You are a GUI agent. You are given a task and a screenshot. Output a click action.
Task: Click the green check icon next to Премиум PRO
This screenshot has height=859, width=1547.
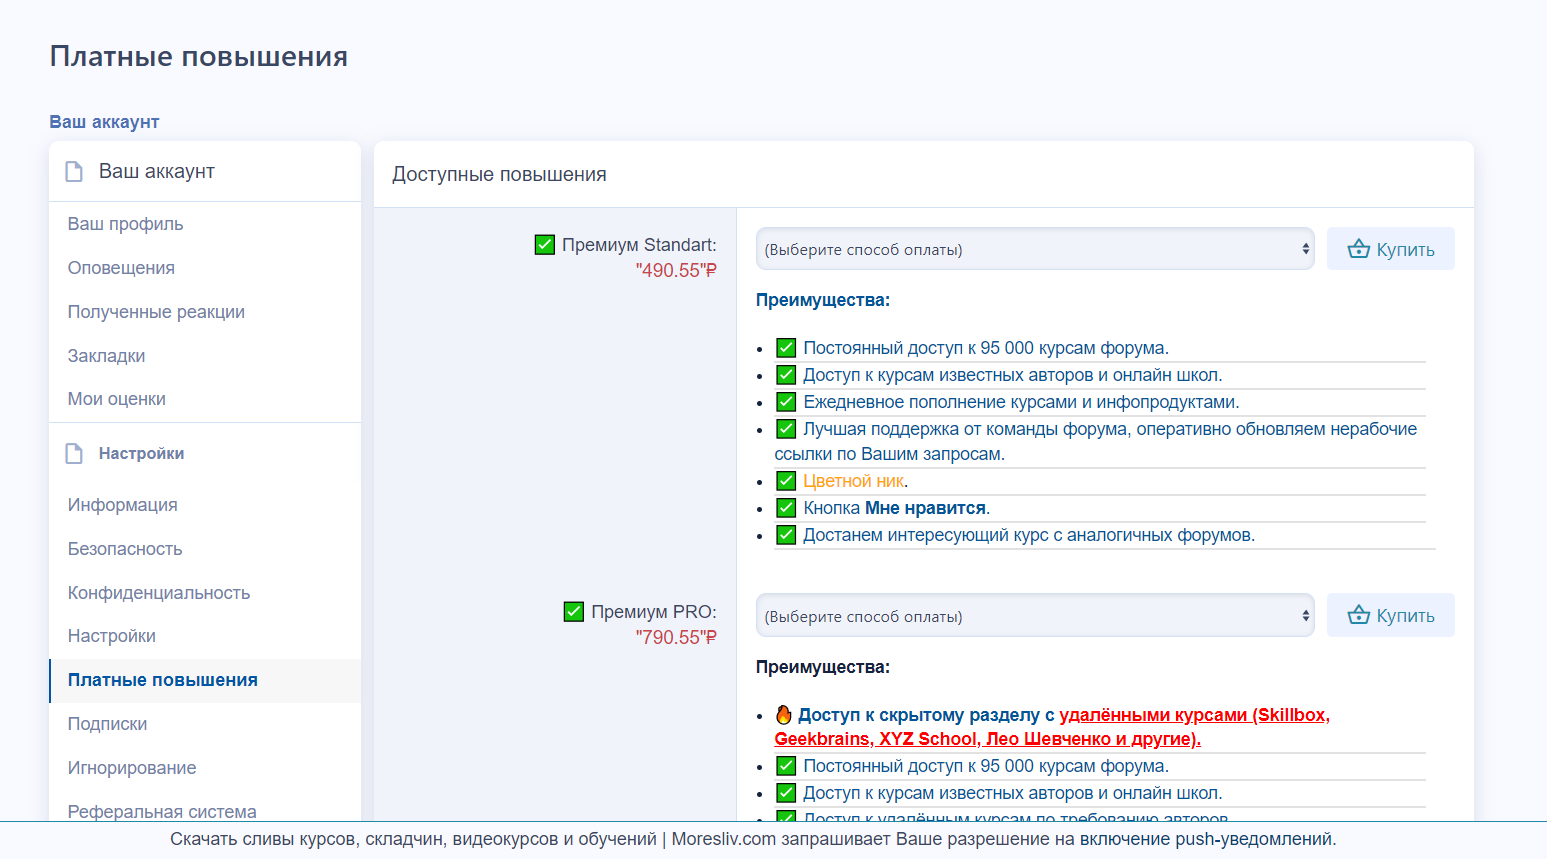tap(574, 612)
